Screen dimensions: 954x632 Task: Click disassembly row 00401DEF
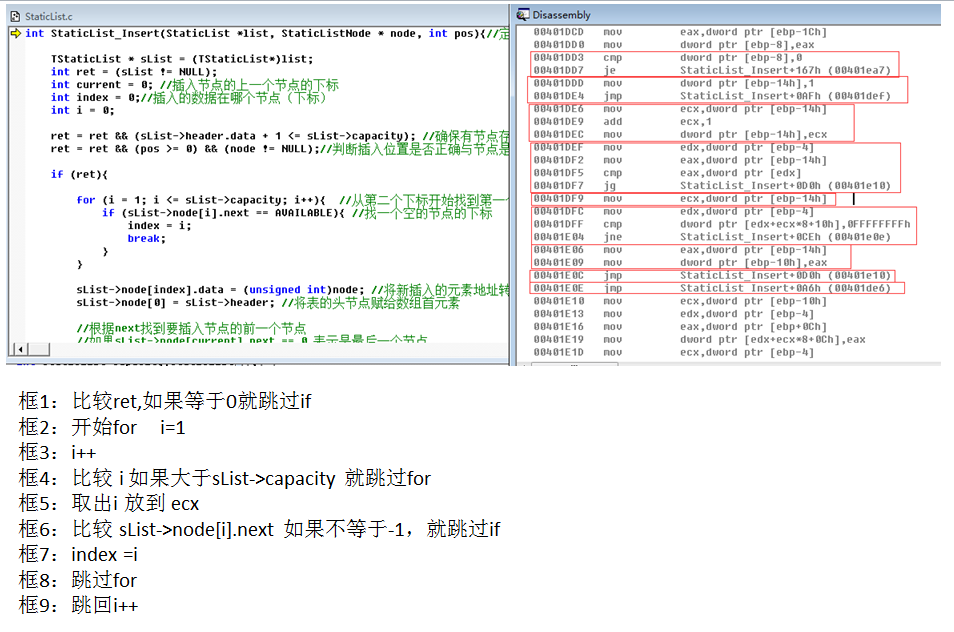coord(674,147)
